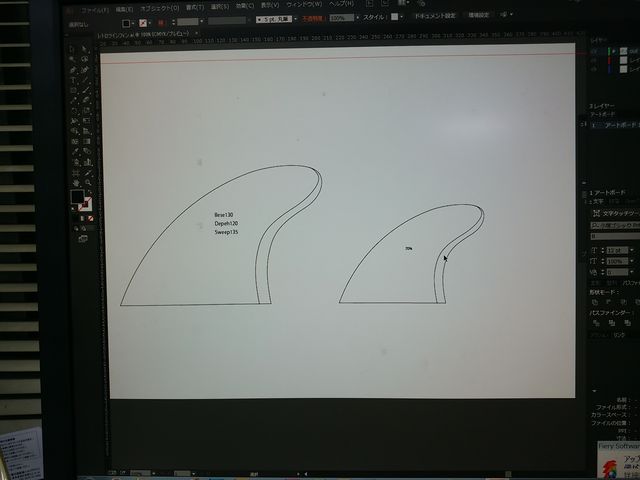Select the Rotate tool
Screen dimensions: 640x480
(x=74, y=111)
